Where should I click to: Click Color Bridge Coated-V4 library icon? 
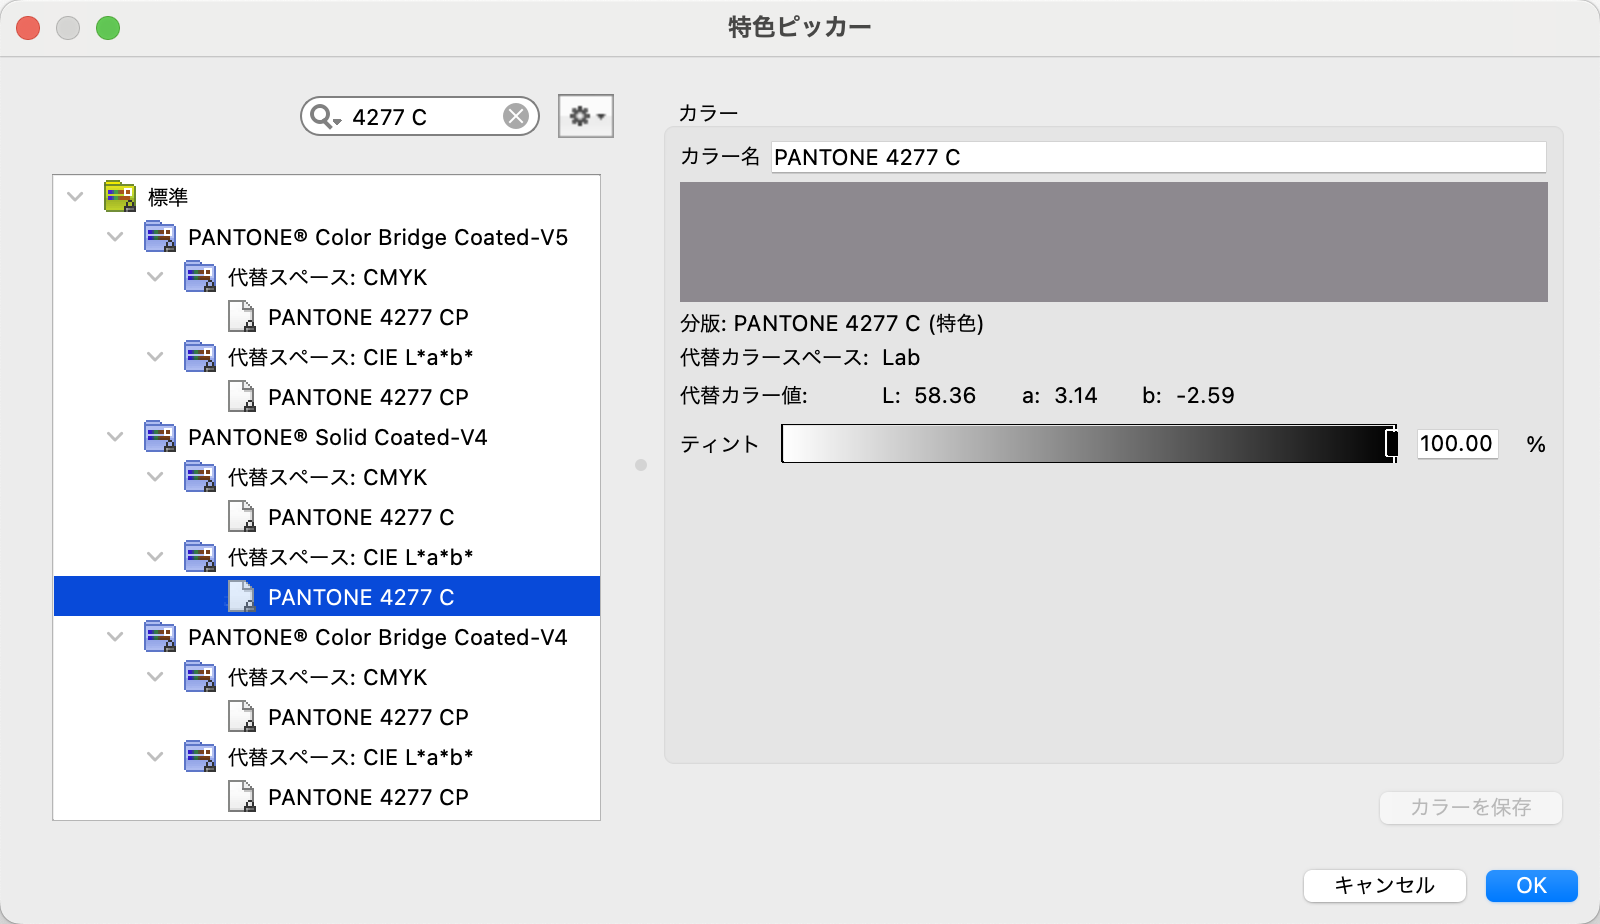pos(160,636)
